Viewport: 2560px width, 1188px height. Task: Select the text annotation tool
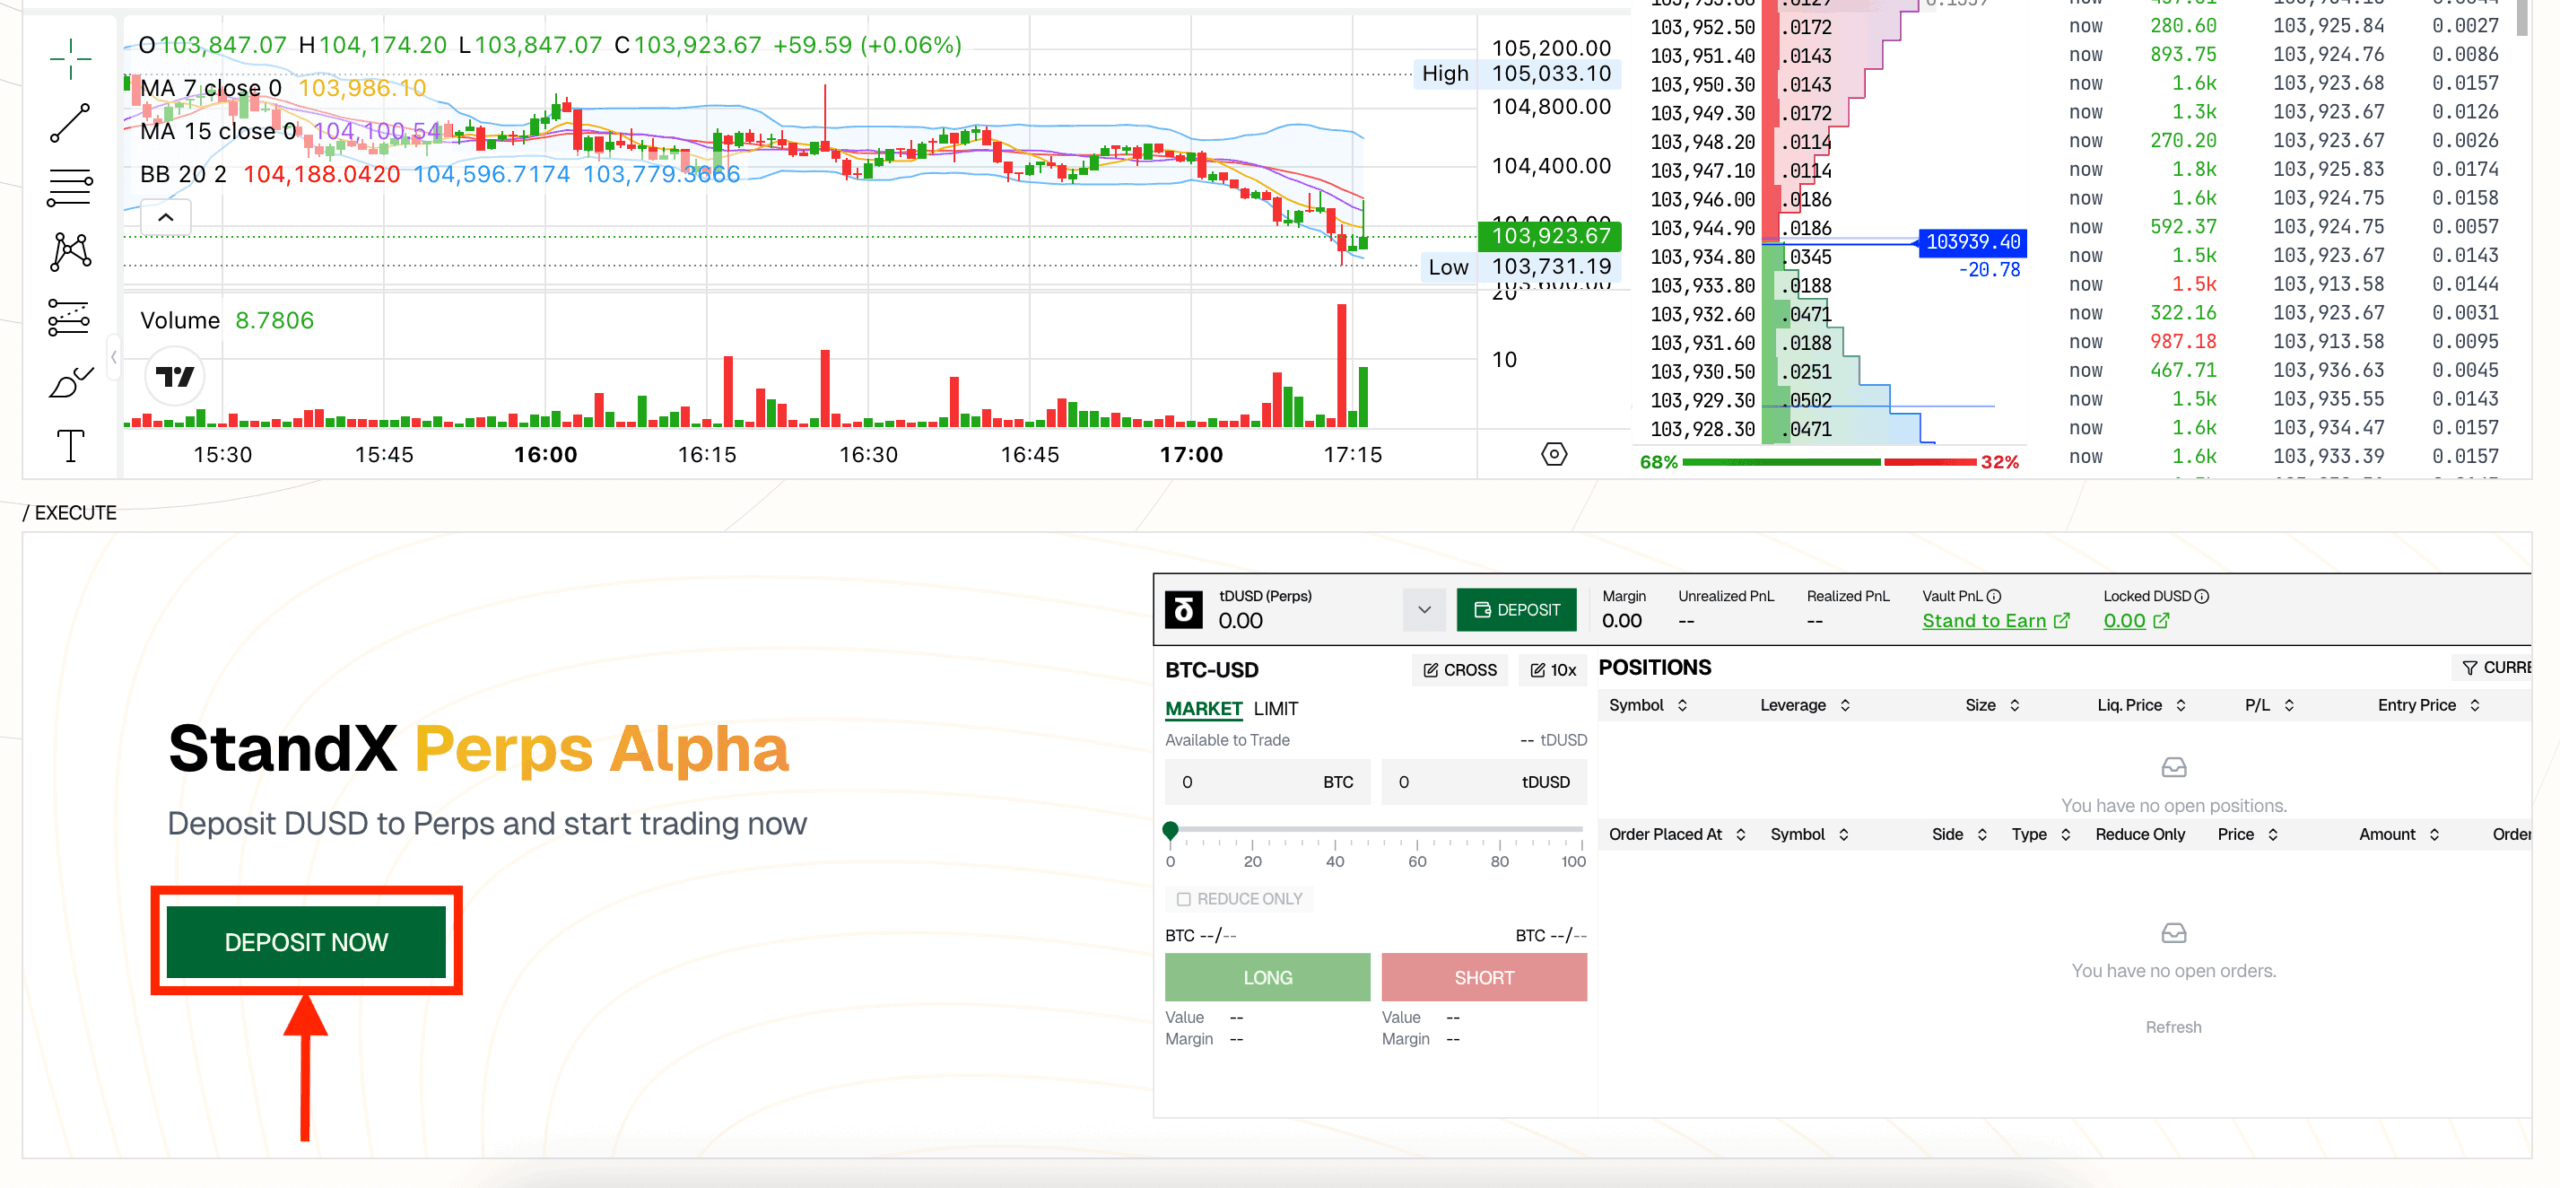coord(70,446)
